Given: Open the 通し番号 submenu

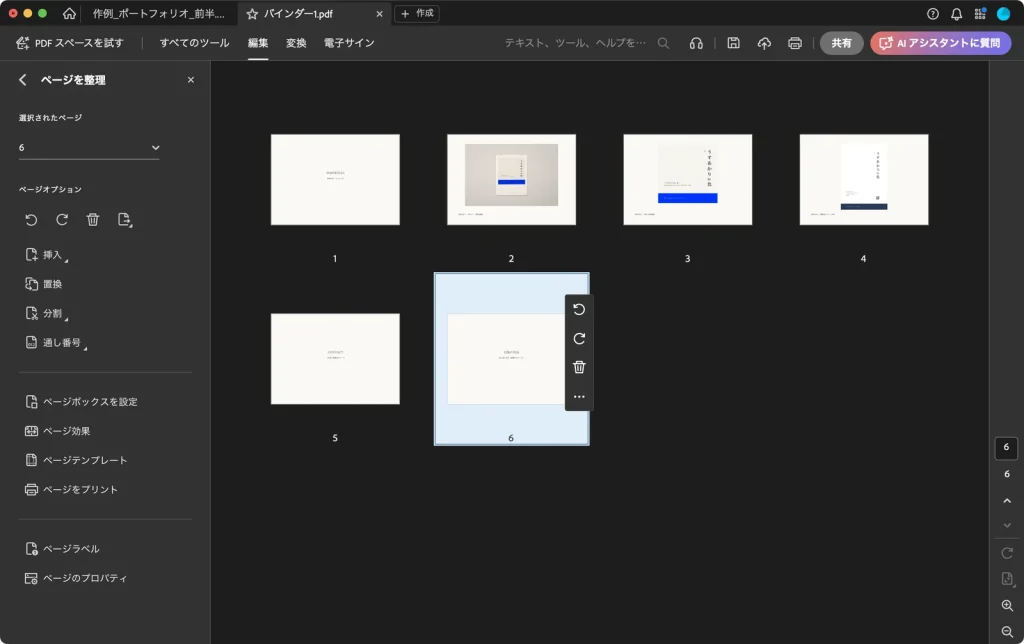Looking at the screenshot, I should click(56, 343).
